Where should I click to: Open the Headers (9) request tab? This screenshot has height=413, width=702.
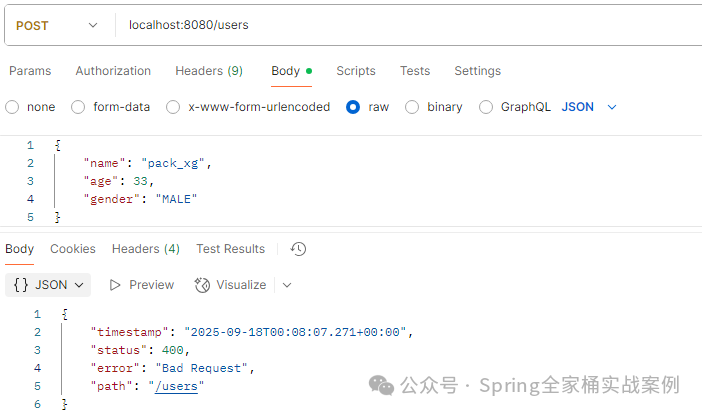pos(209,71)
